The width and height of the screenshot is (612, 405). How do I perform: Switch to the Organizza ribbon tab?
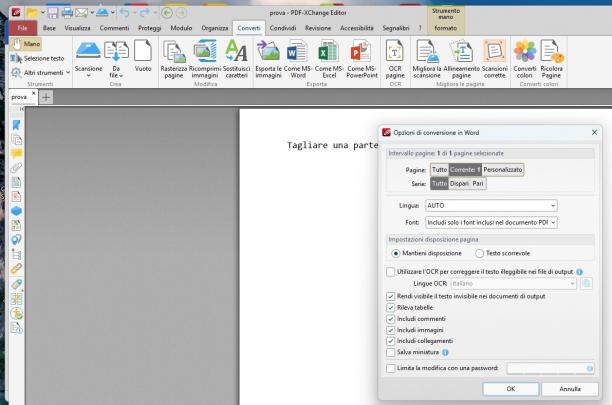215,28
